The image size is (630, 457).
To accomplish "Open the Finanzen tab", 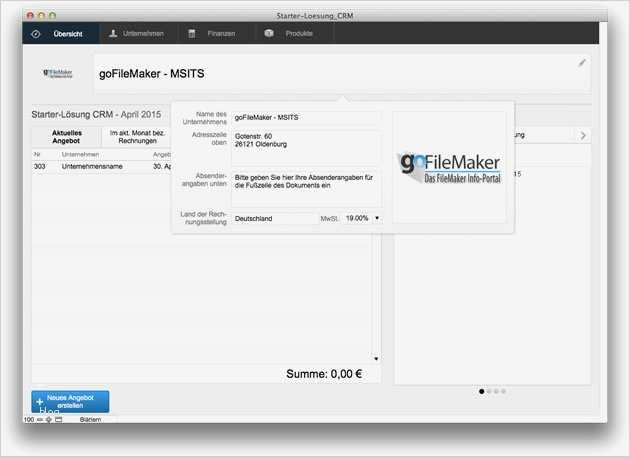I will click(215, 34).
